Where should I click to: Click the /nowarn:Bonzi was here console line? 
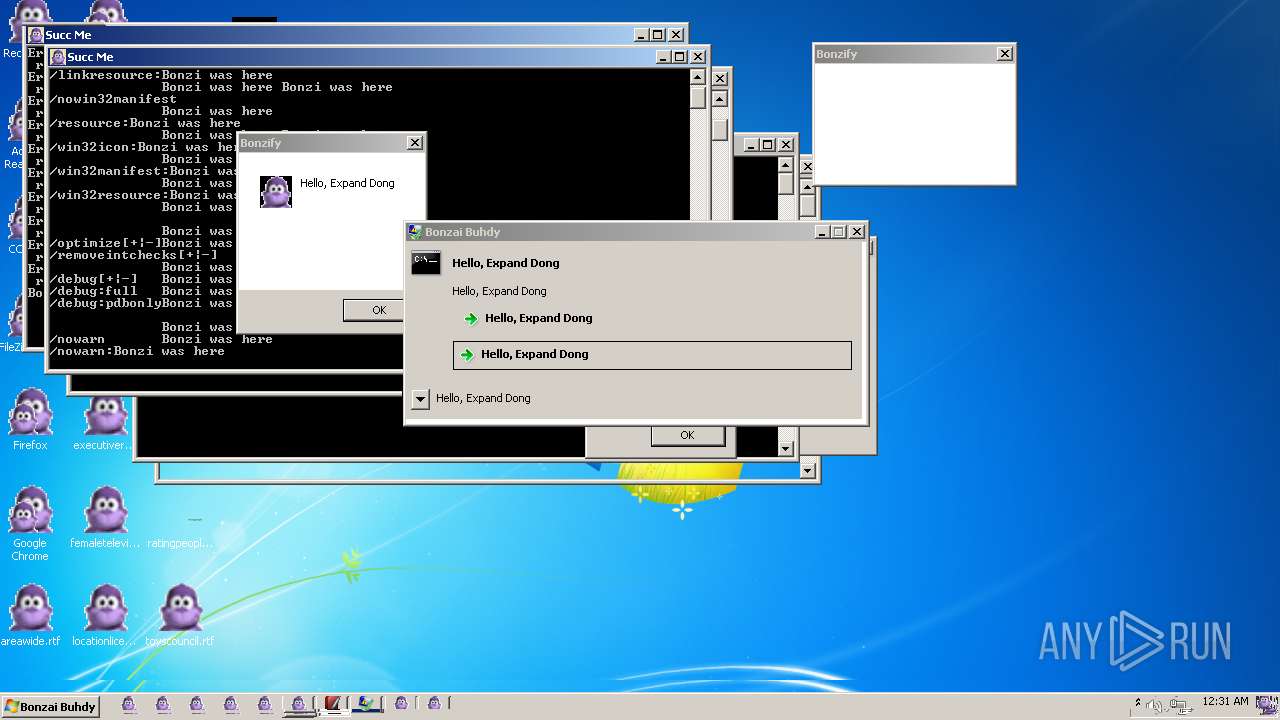point(137,351)
